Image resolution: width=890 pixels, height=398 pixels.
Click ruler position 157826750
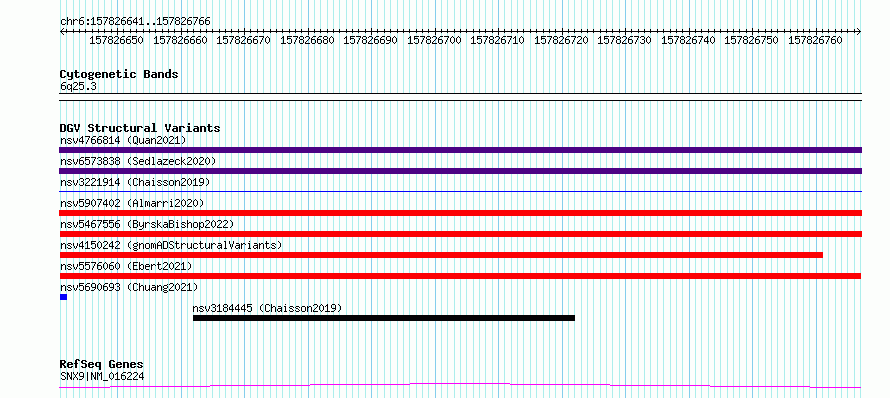point(752,40)
